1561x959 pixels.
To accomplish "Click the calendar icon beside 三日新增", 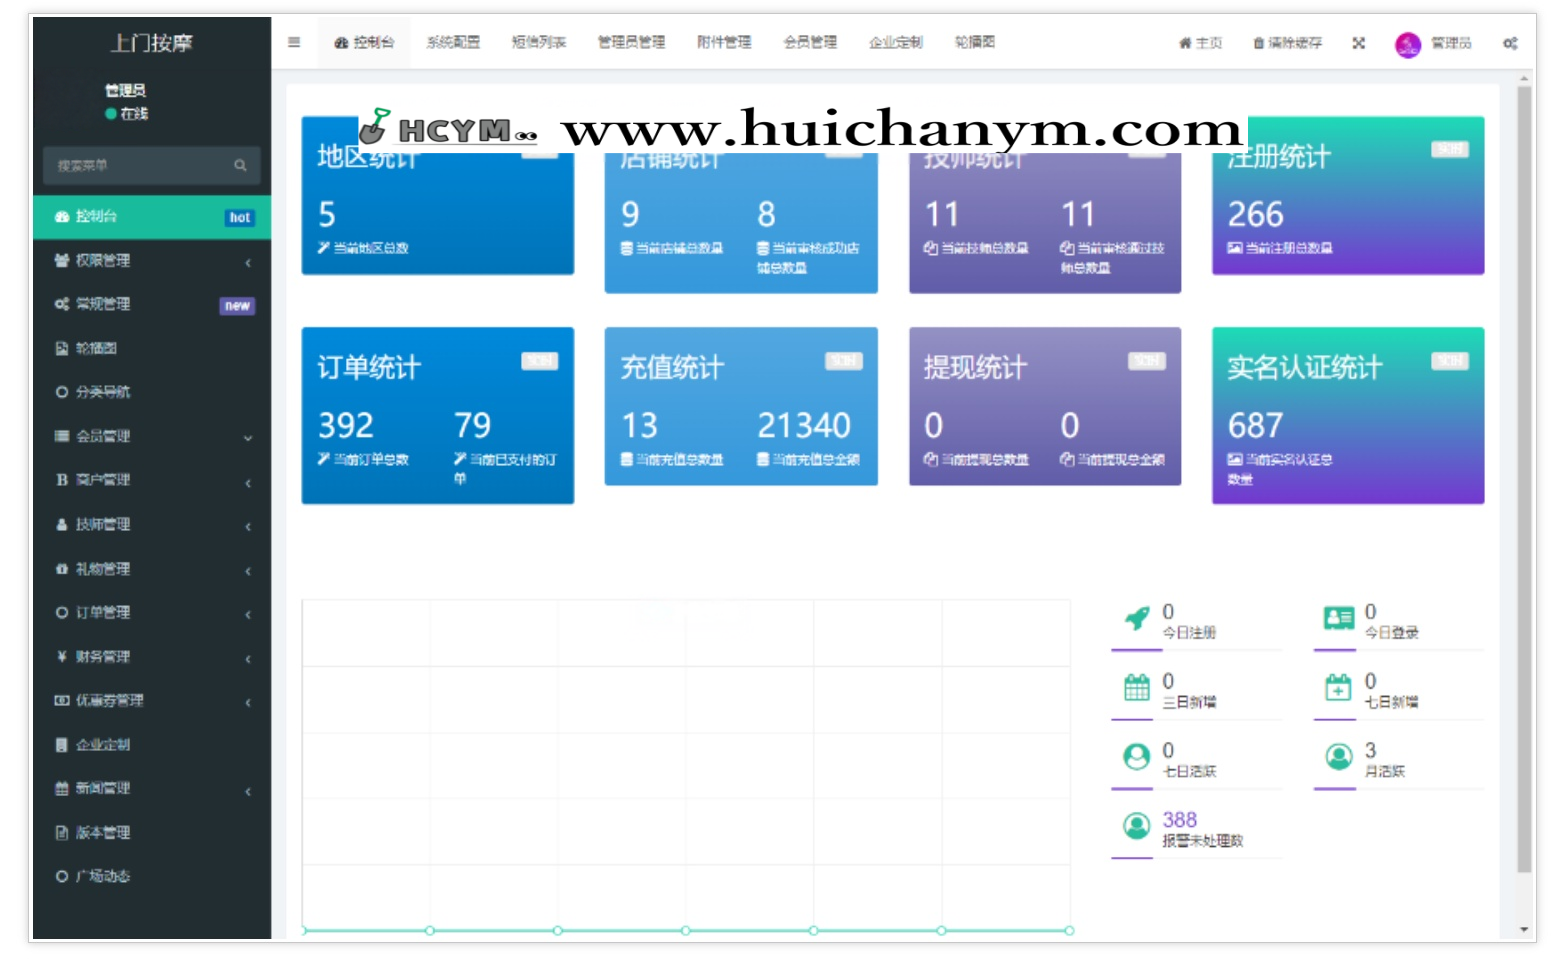I will 1137,688.
